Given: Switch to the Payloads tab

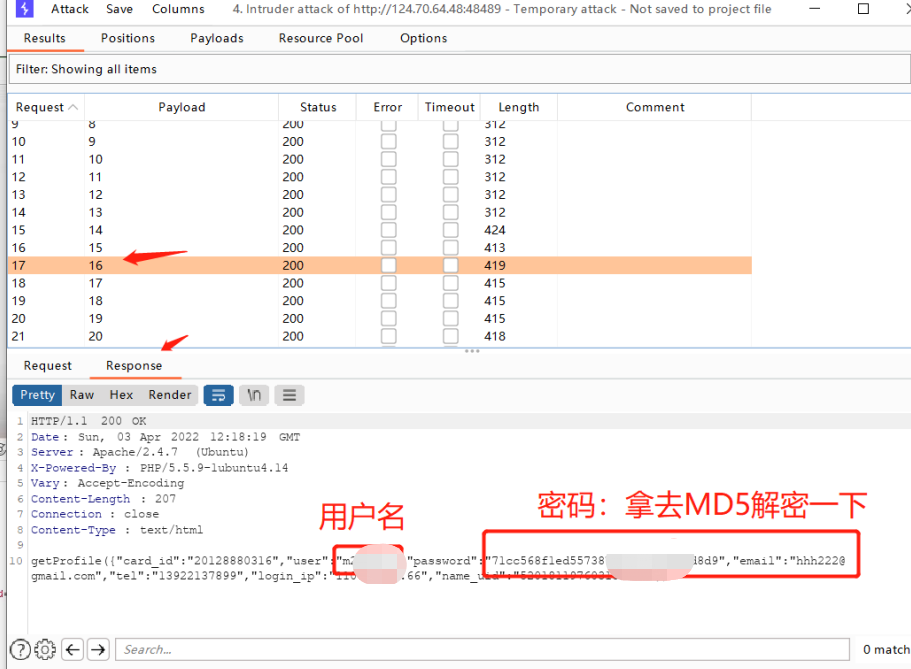Looking at the screenshot, I should (x=217, y=38).
